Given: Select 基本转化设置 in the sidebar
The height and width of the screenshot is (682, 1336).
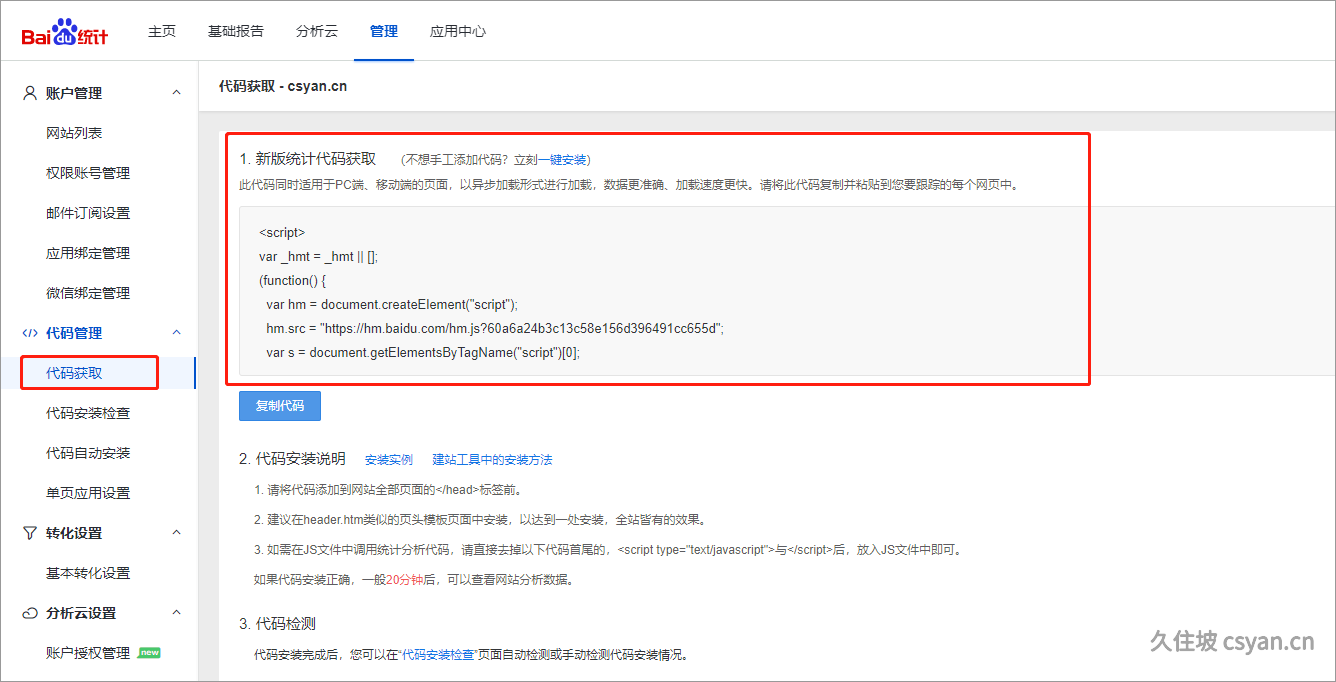Looking at the screenshot, I should [88, 573].
